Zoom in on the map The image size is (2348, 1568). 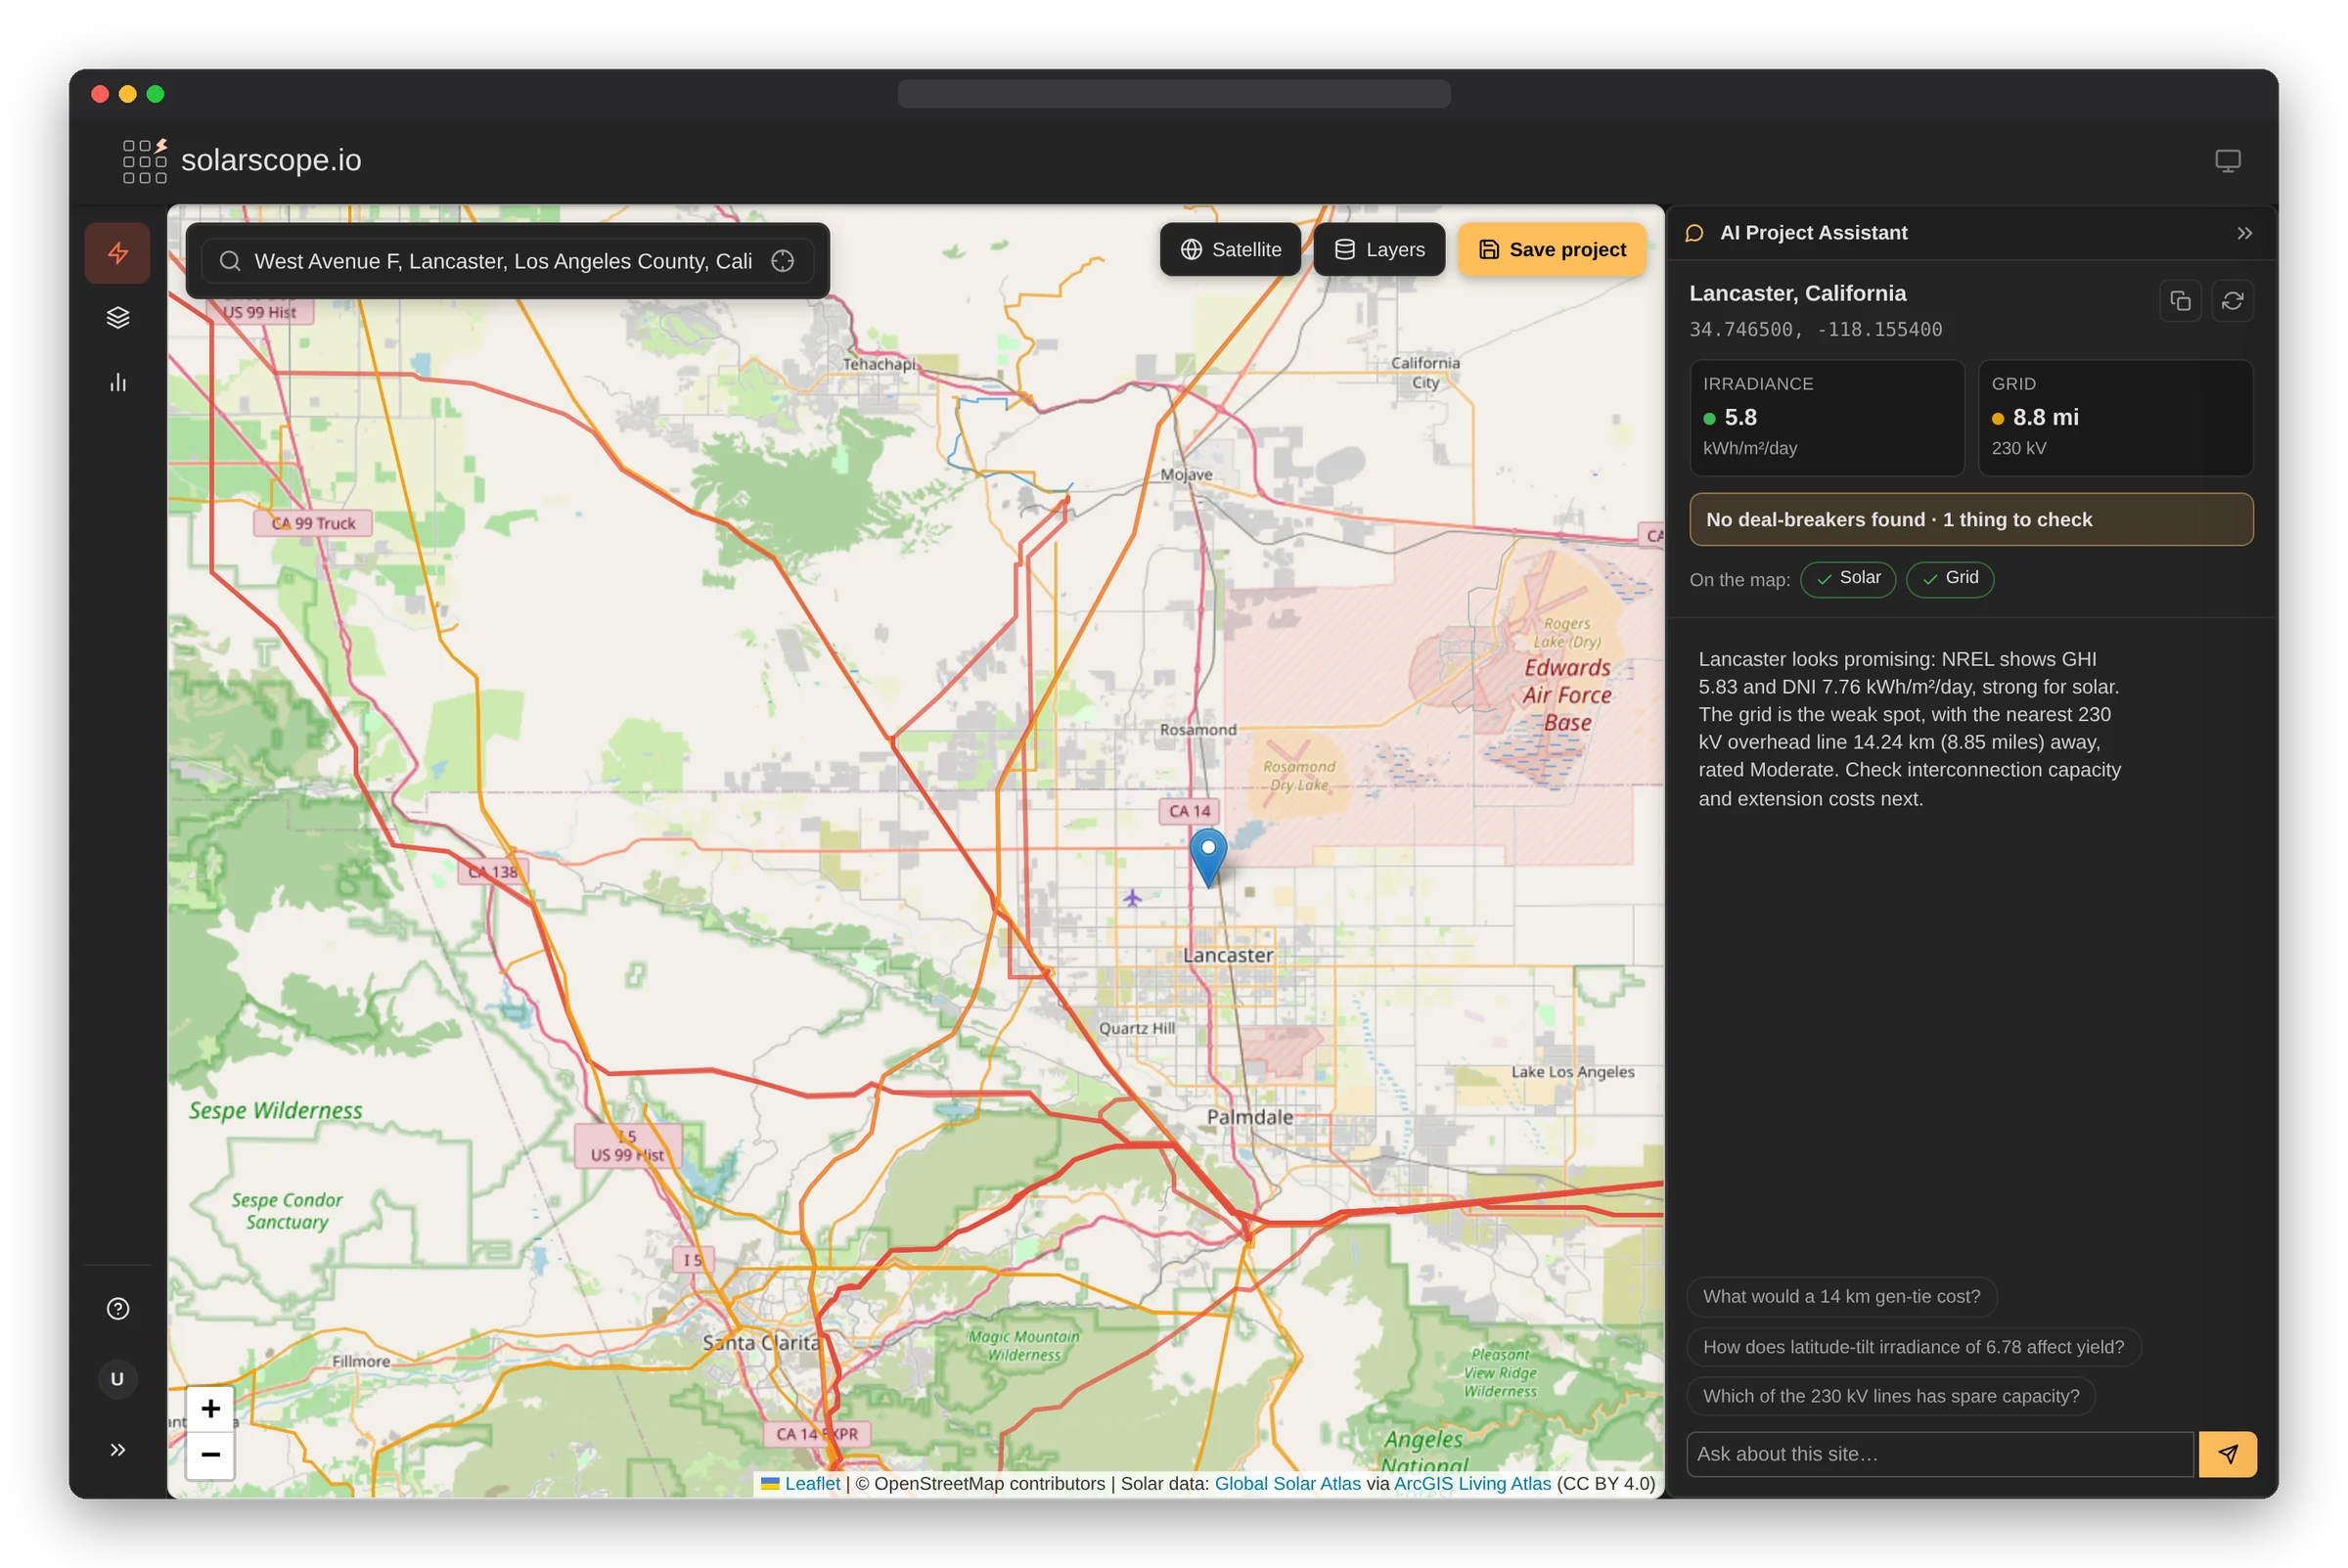click(x=210, y=1409)
